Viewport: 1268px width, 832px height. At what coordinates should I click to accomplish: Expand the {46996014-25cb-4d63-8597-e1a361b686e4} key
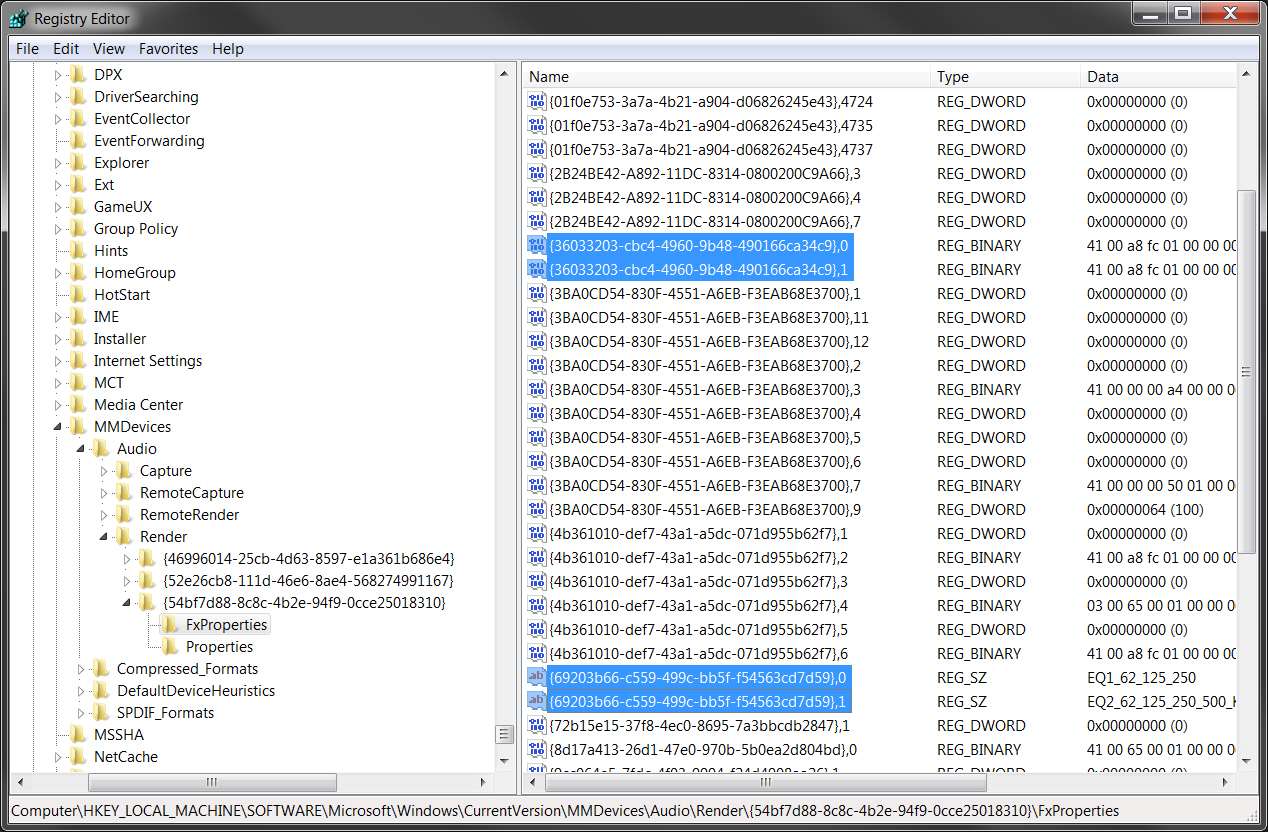click(x=127, y=559)
